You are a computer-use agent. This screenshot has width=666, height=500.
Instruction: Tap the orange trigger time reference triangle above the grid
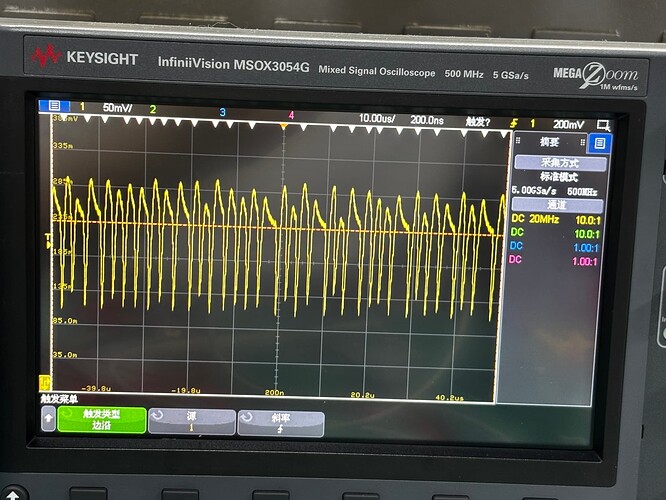click(x=283, y=127)
